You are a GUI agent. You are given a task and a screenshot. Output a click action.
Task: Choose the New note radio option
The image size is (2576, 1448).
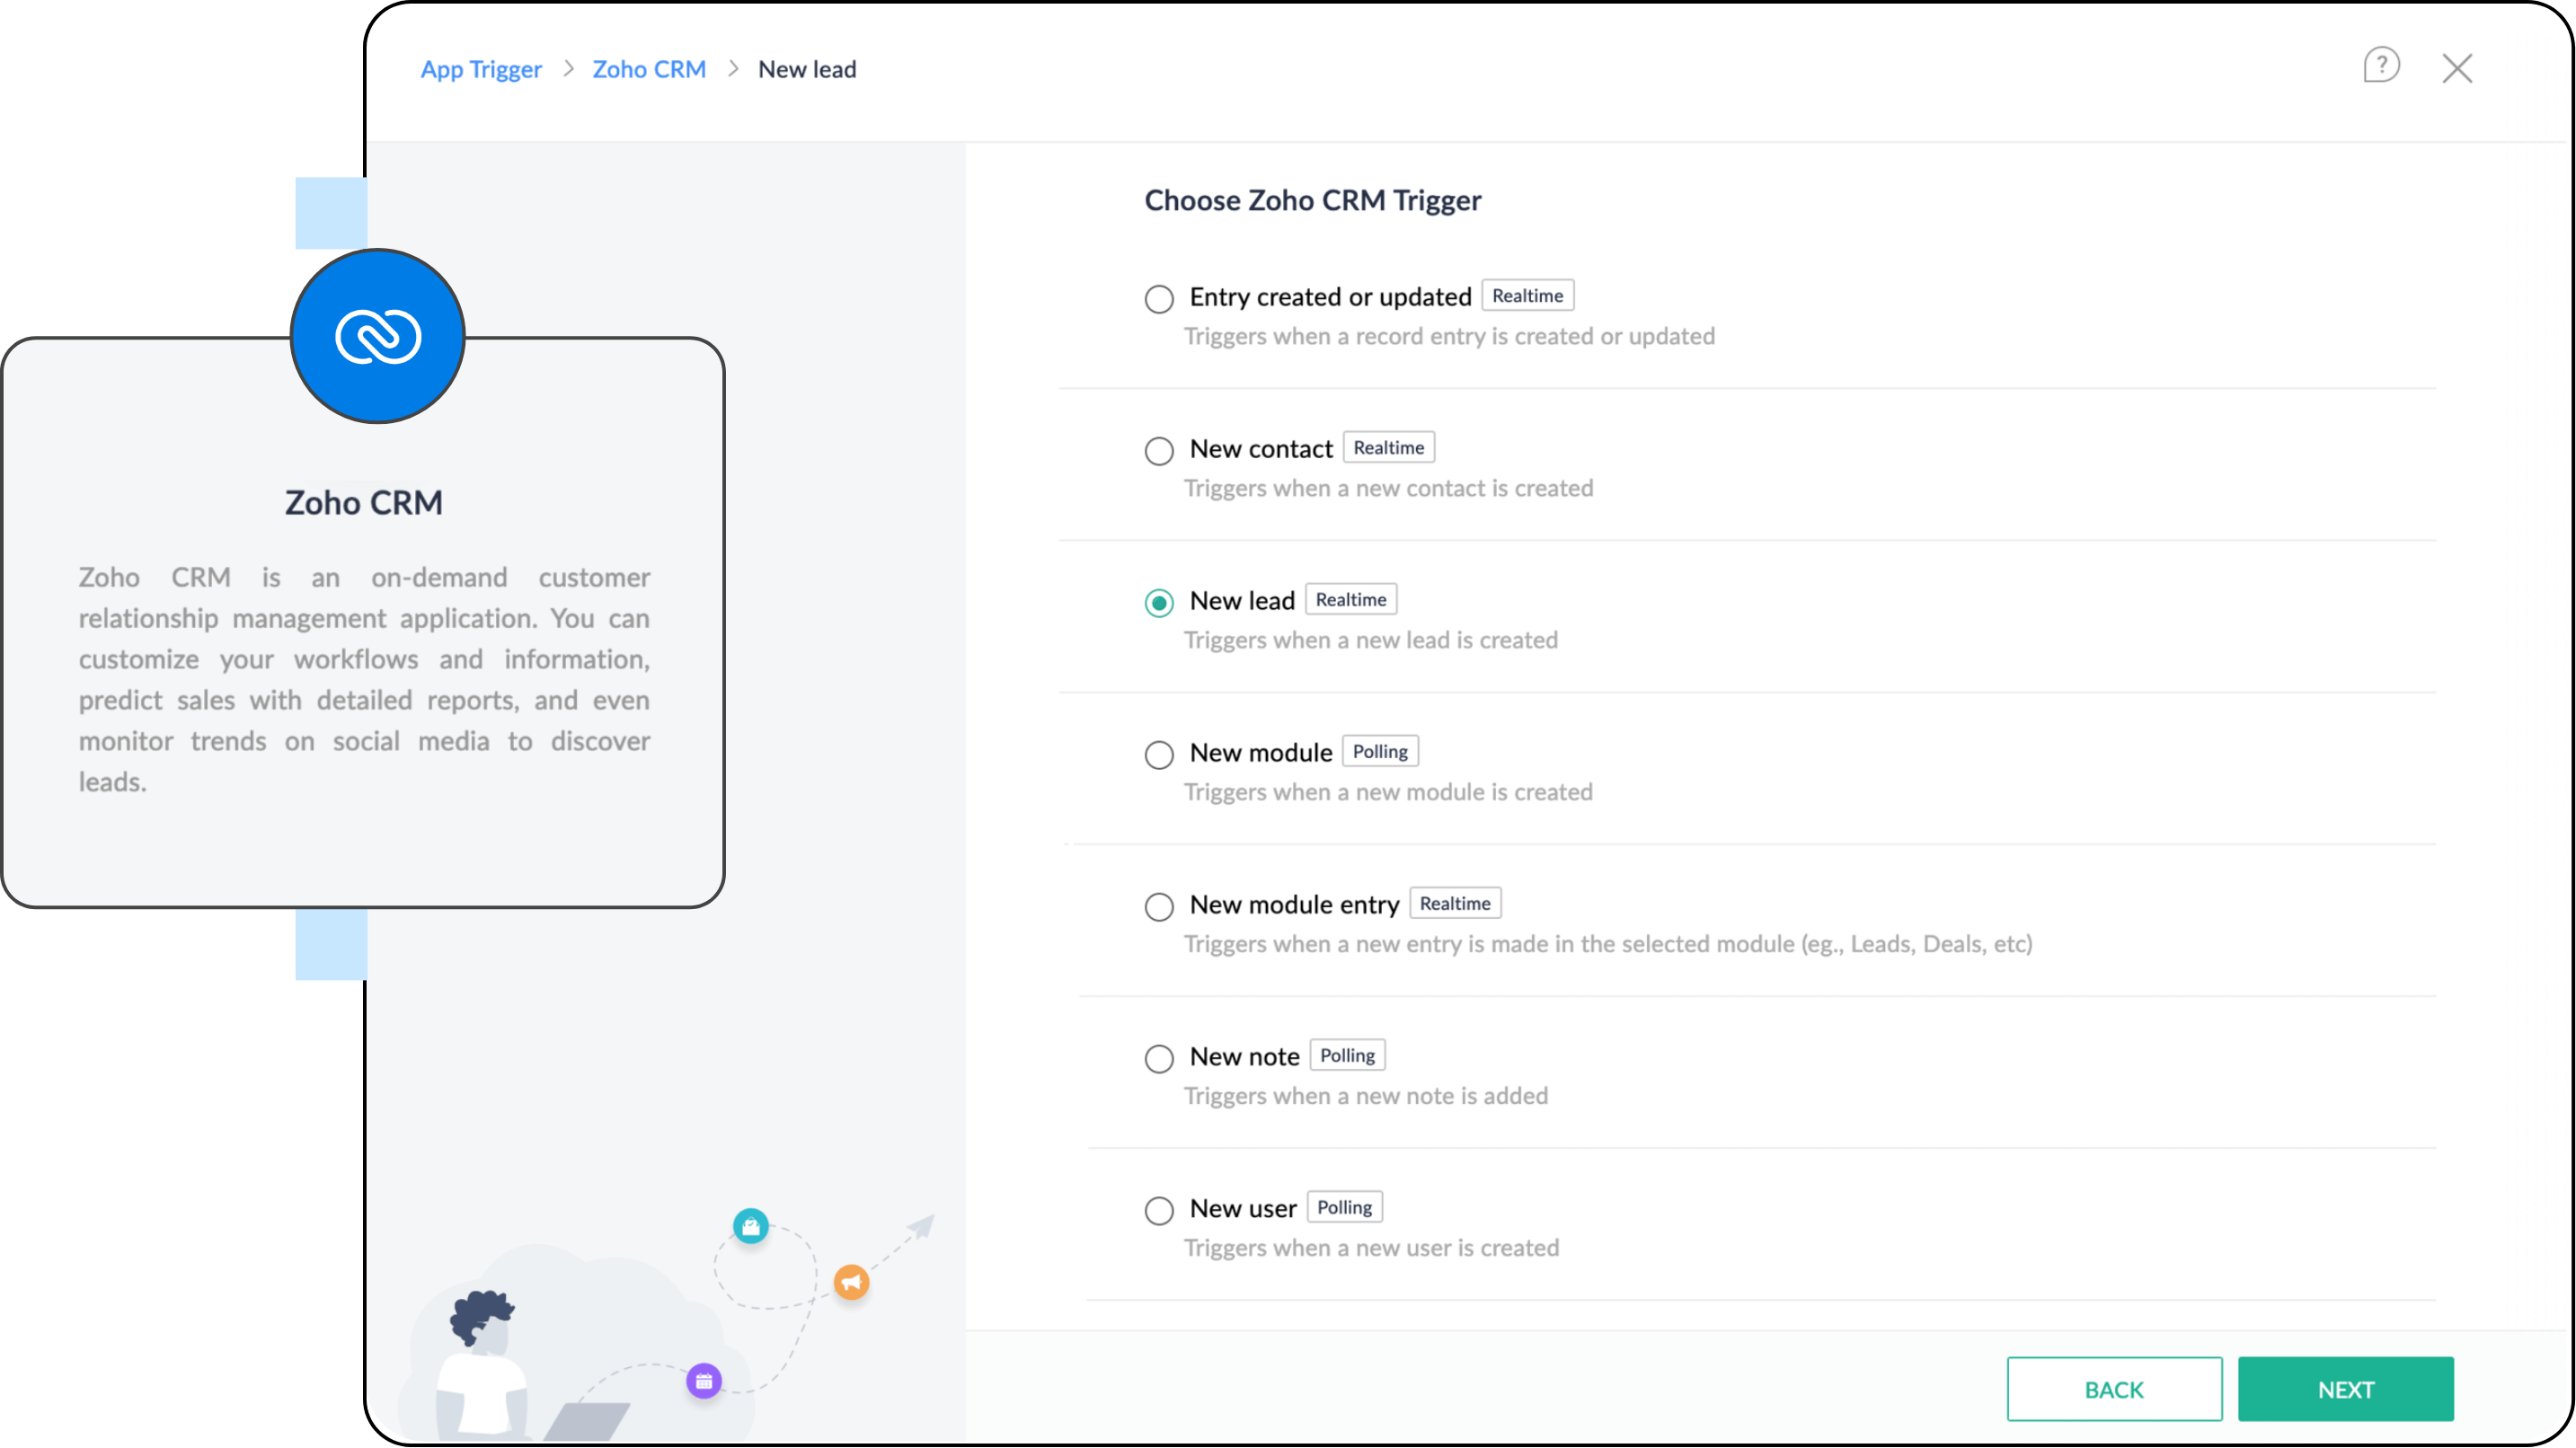(1159, 1058)
